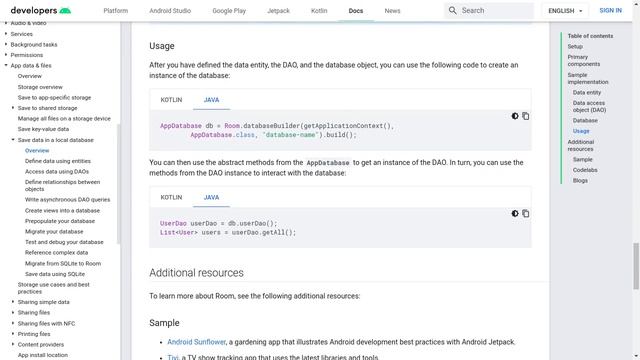The width and height of the screenshot is (640, 360).
Task: Open the Platform menu
Action: (x=116, y=11)
